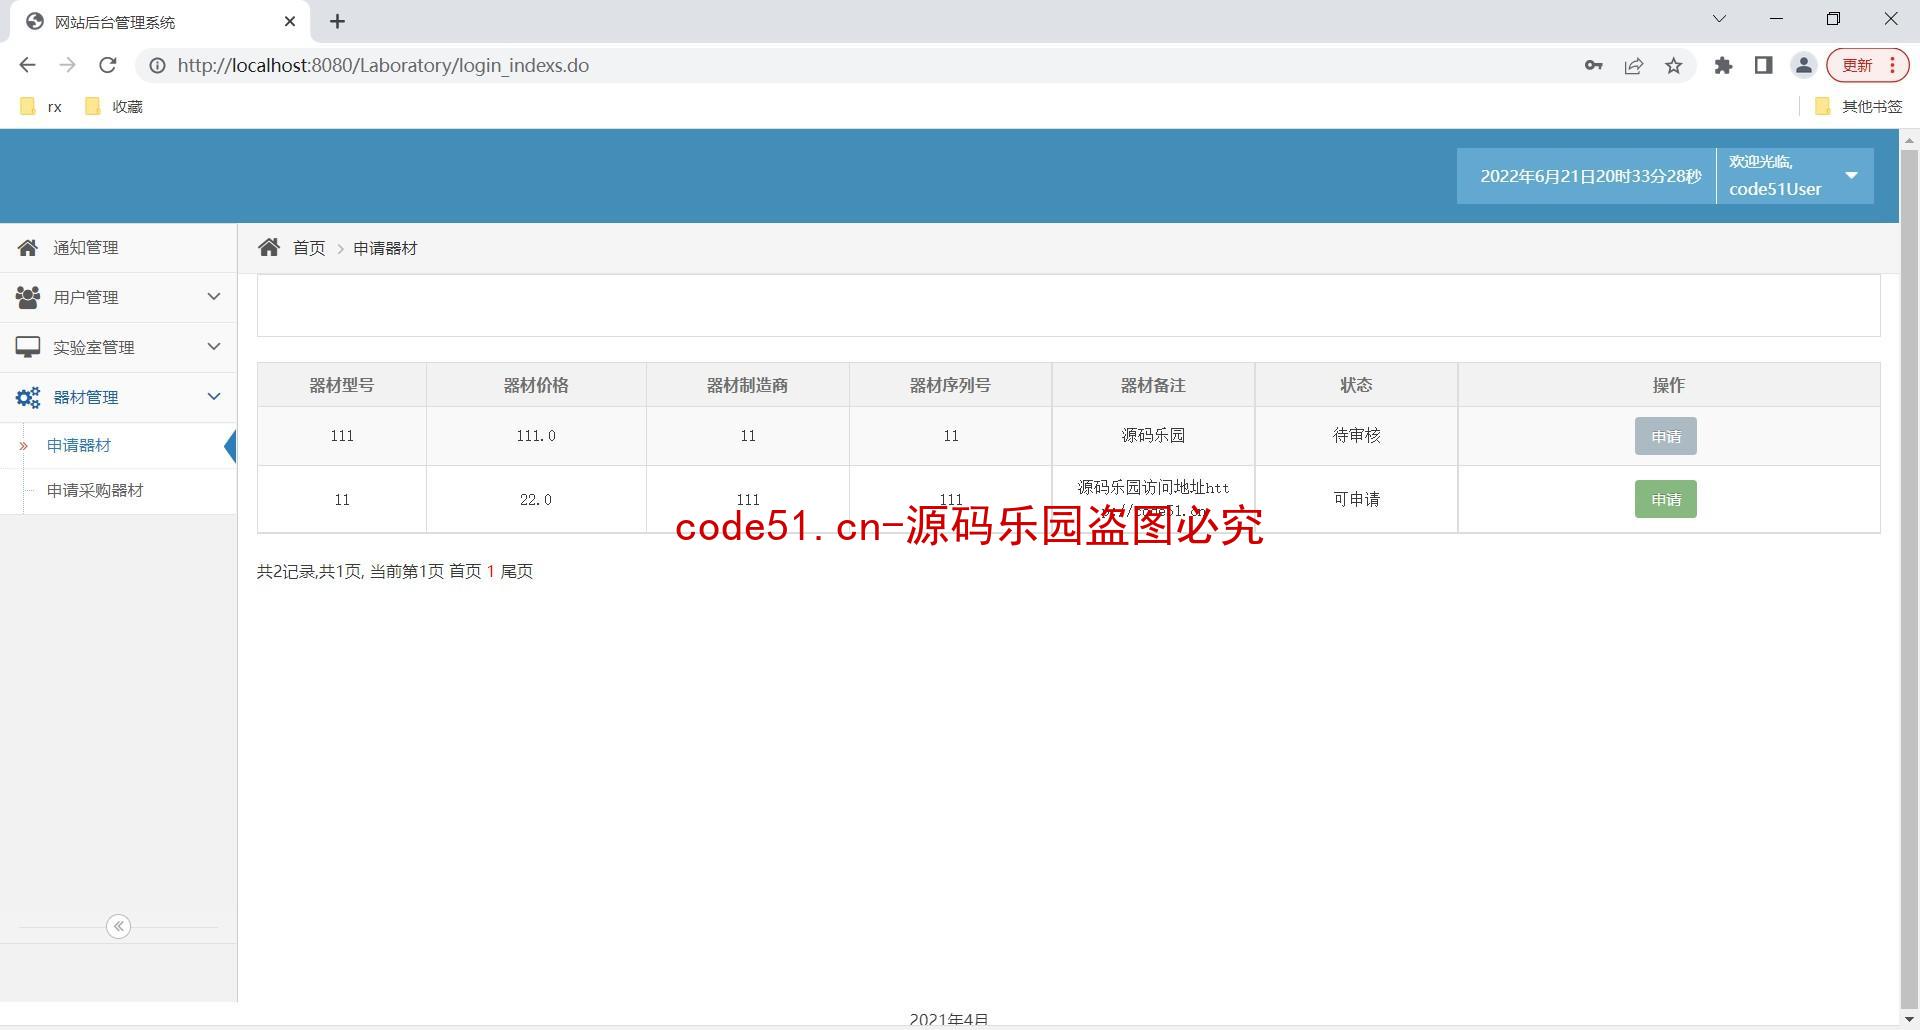1920x1030 pixels.
Task: Click the share page icon
Action: 1634,65
